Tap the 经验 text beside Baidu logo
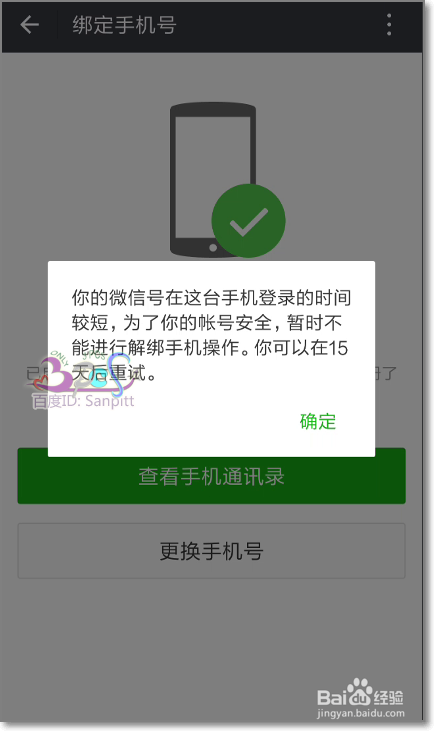Screen dimensions: 434x731 click(388, 697)
